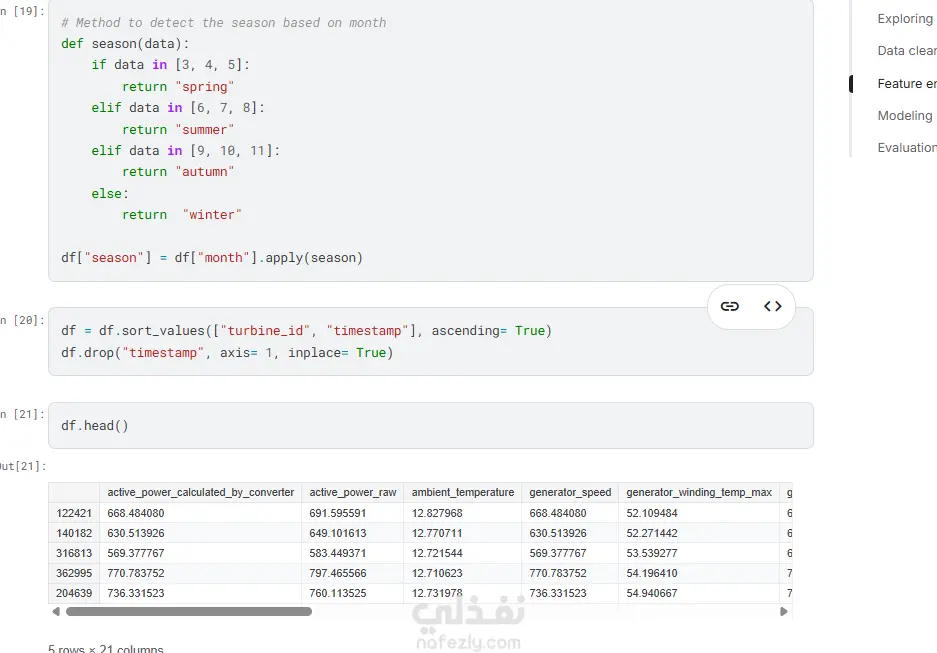
Task: Click the value 12.721544
Action: (437, 553)
